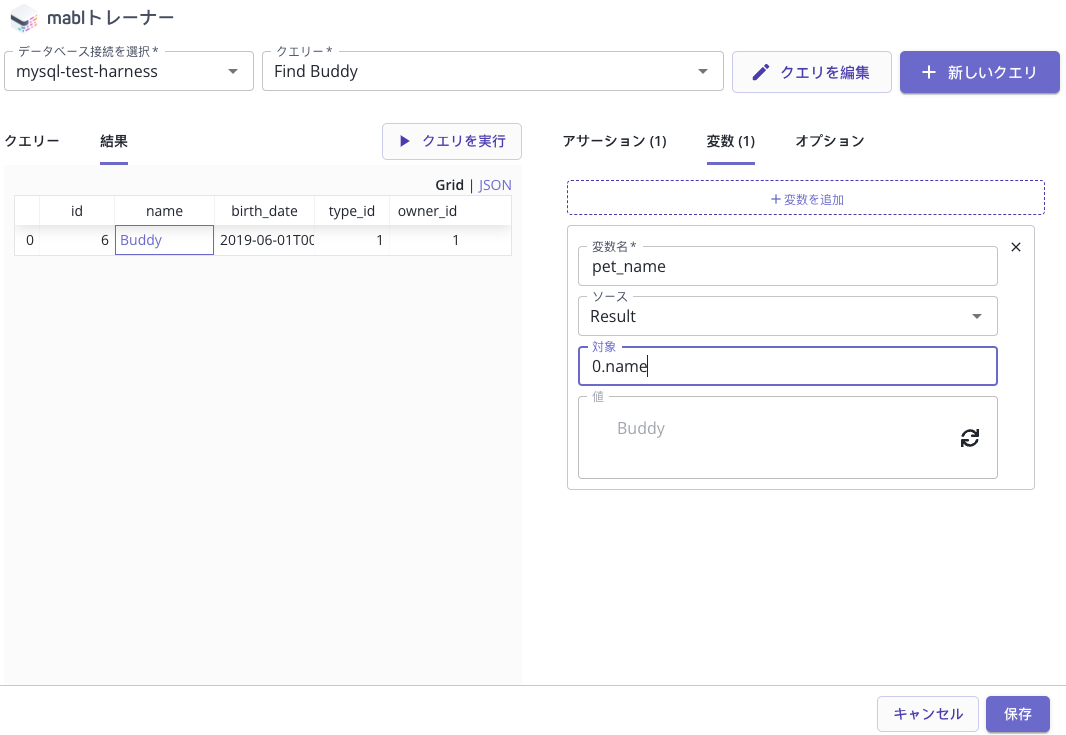This screenshot has height=735, width=1066.
Task: Refresh the variable value with the sync icon
Action: [969, 438]
